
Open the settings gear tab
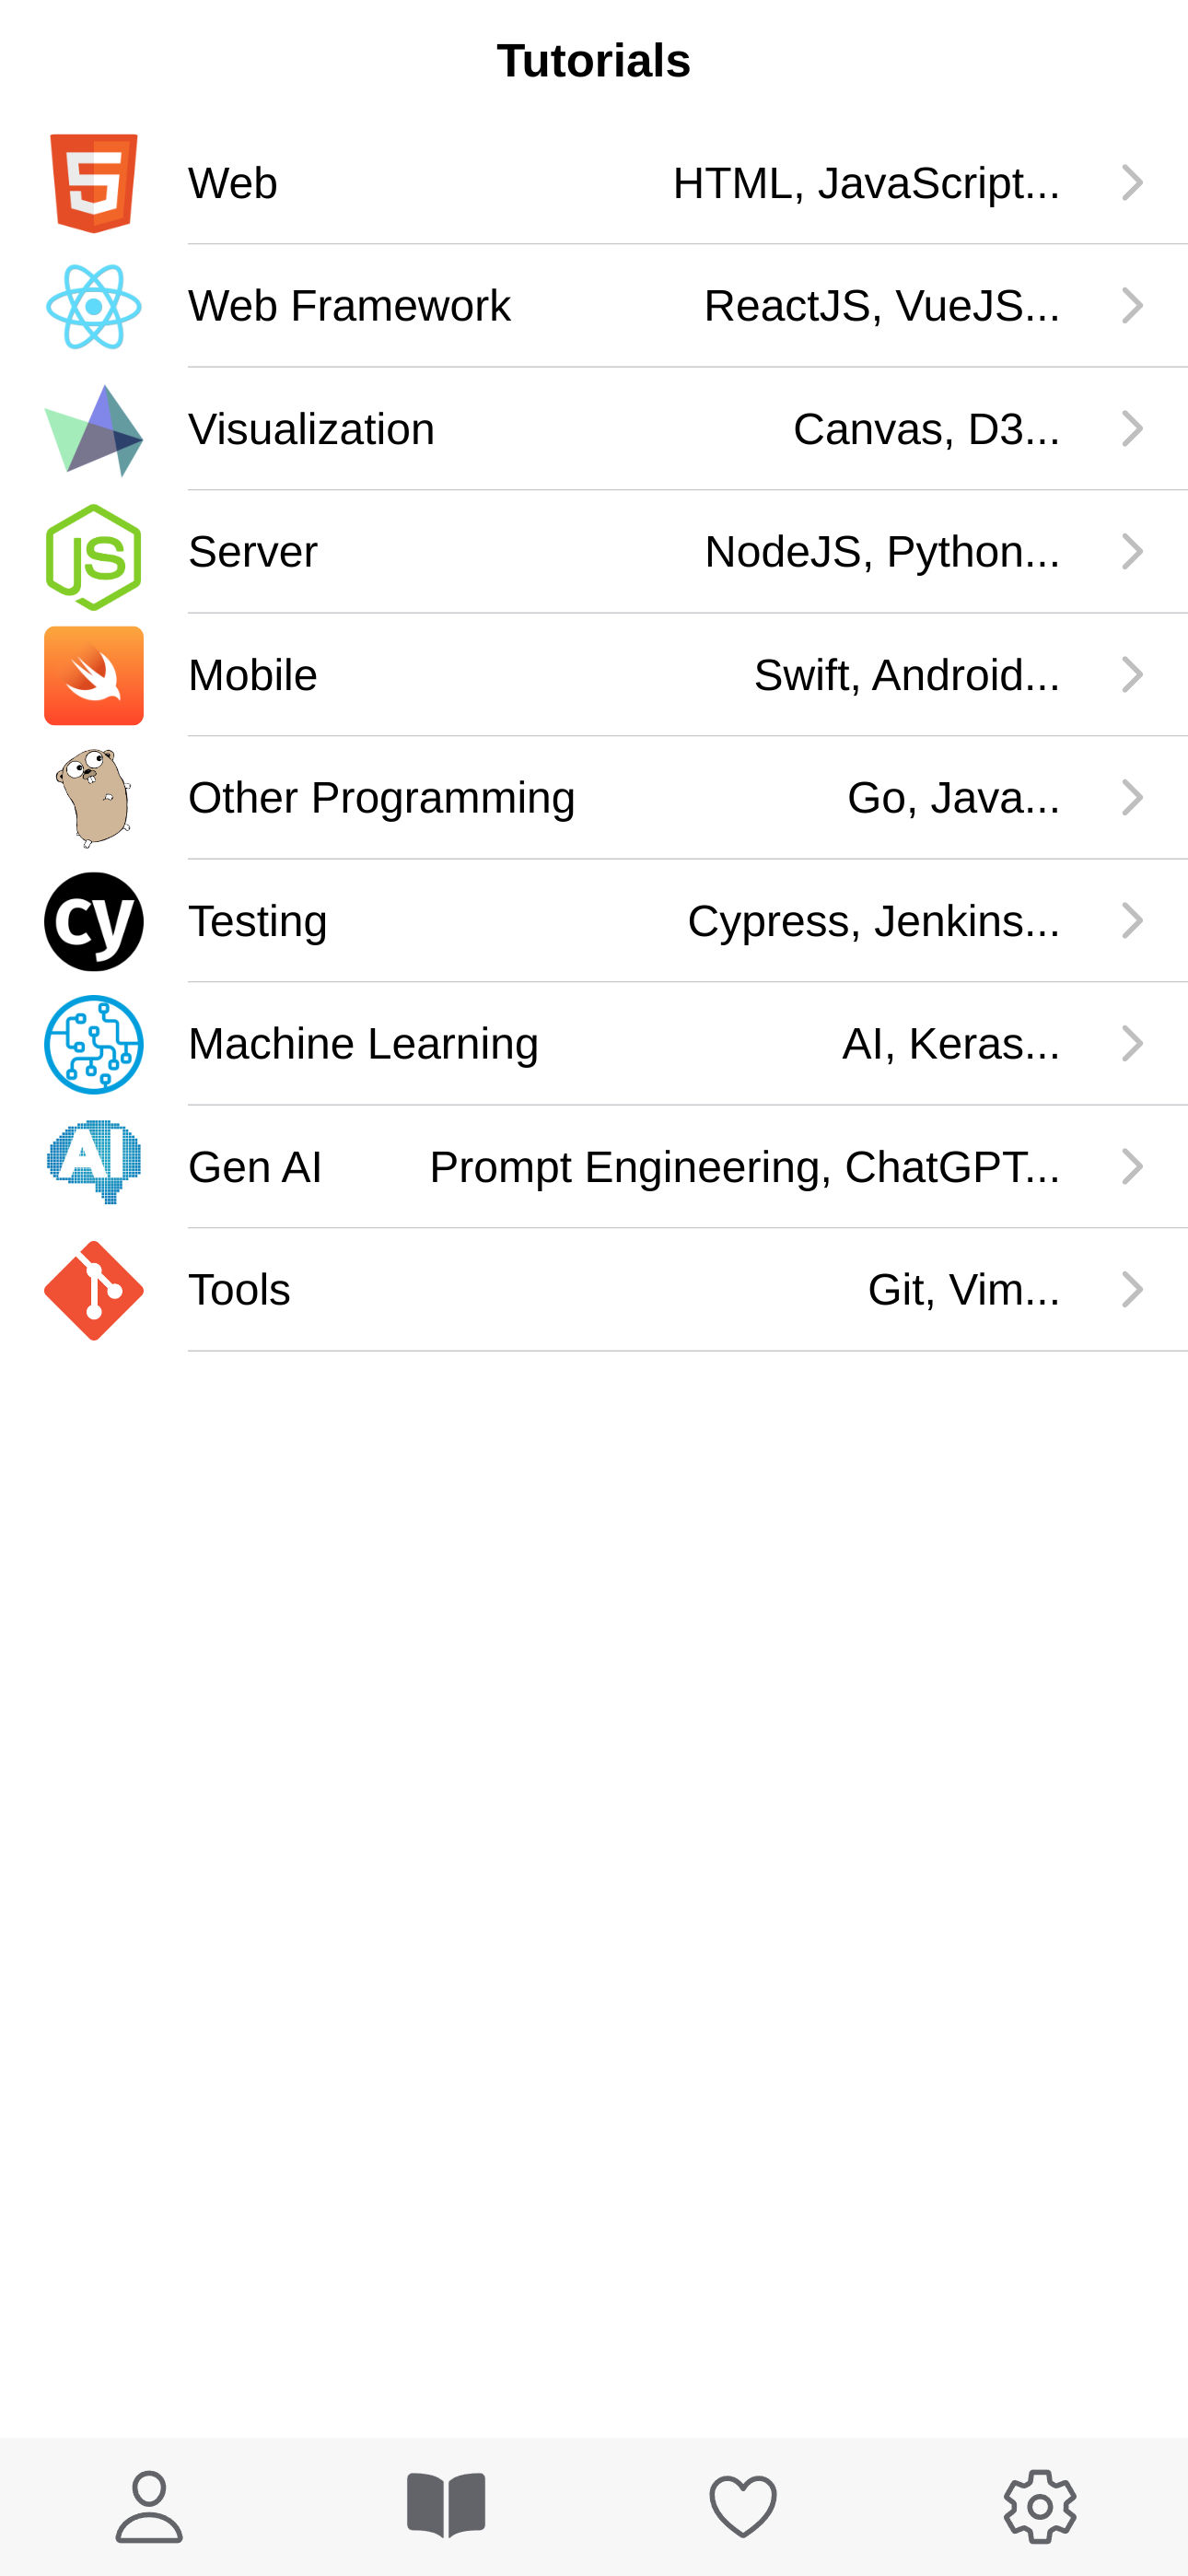[x=1040, y=2506]
